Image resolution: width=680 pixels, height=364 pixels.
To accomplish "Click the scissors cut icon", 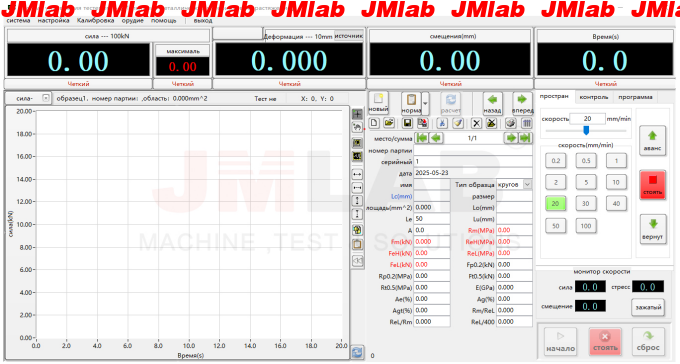I will pyautogui.click(x=442, y=123).
